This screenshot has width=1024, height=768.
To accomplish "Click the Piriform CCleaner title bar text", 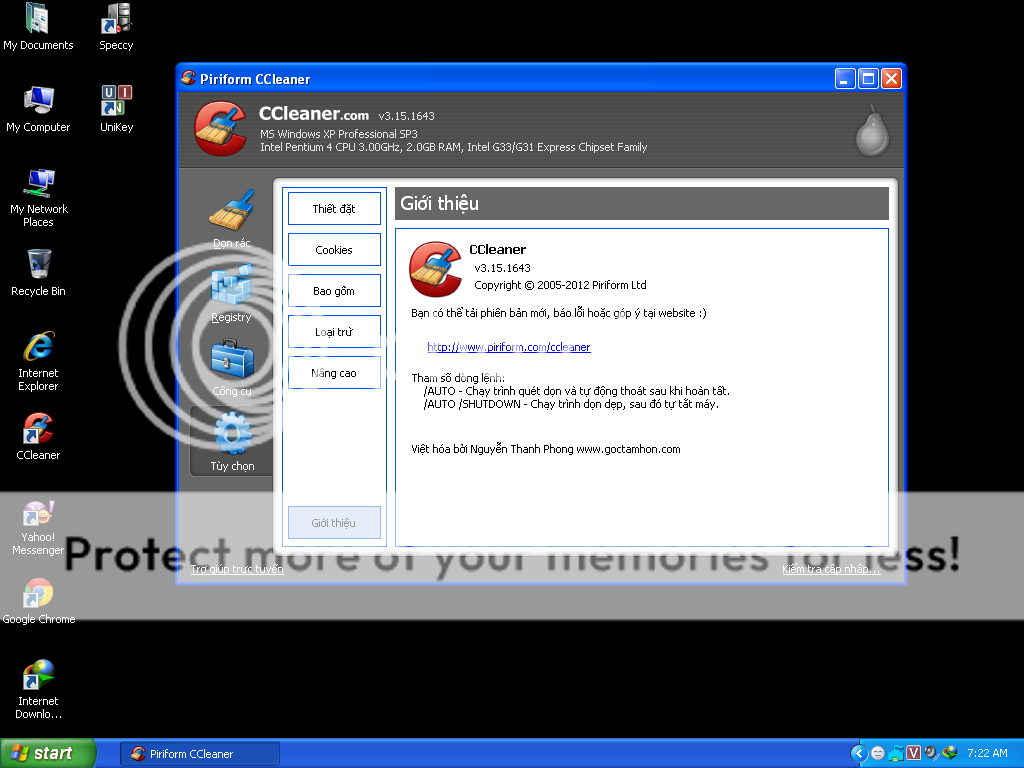I will [x=255, y=79].
